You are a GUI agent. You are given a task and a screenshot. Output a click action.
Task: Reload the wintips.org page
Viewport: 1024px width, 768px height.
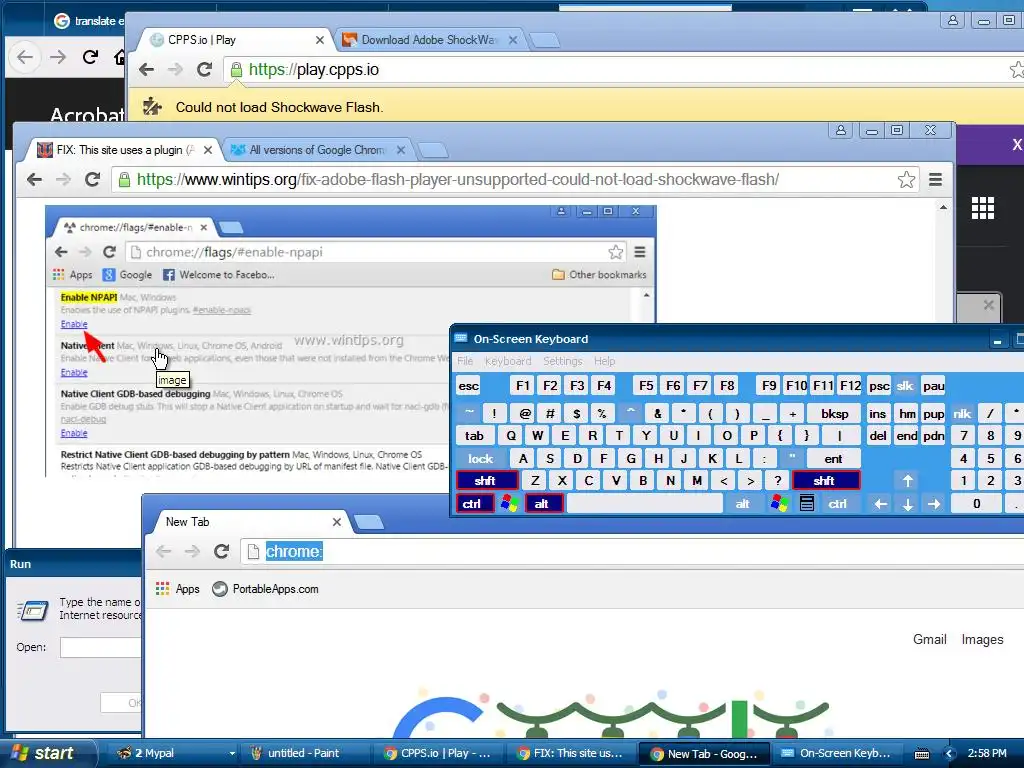(92, 179)
